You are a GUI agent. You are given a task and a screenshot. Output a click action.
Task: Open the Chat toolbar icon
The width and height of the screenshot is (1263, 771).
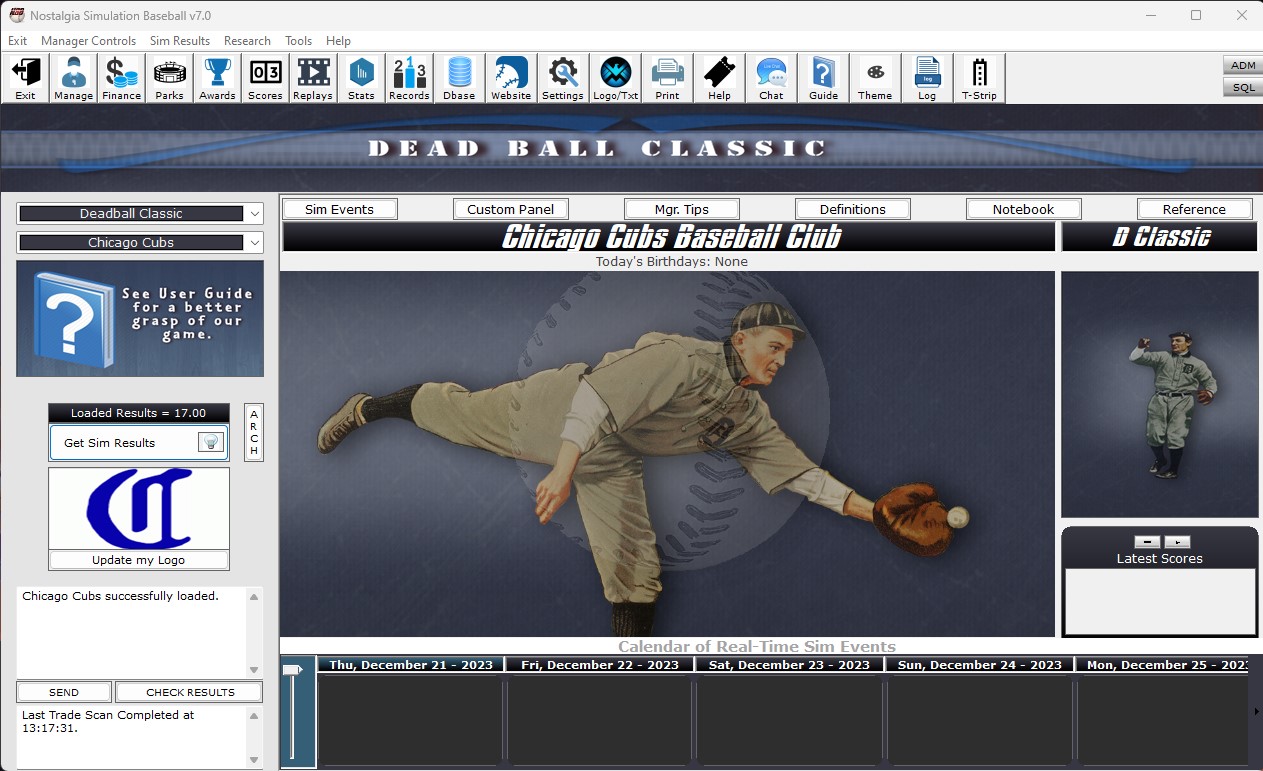coord(771,78)
